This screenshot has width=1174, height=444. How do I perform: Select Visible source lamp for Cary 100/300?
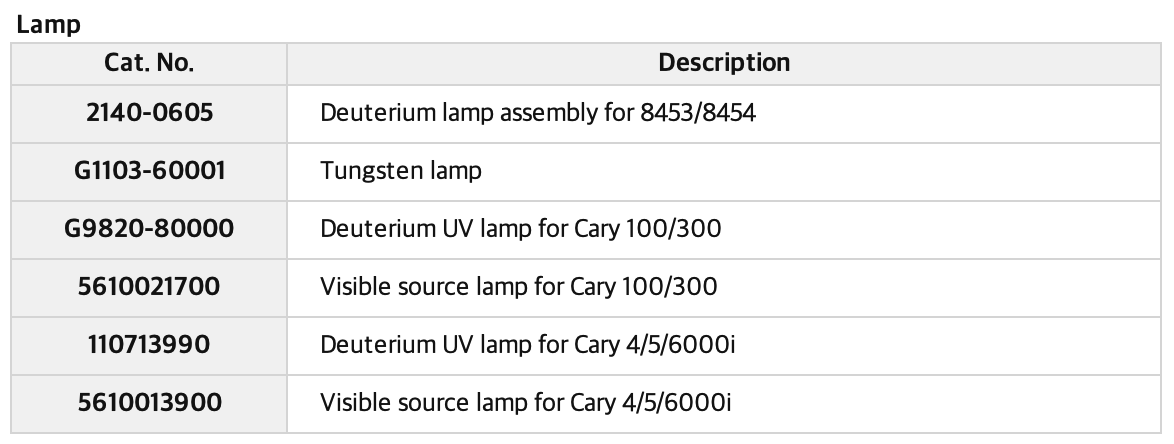pos(518,287)
